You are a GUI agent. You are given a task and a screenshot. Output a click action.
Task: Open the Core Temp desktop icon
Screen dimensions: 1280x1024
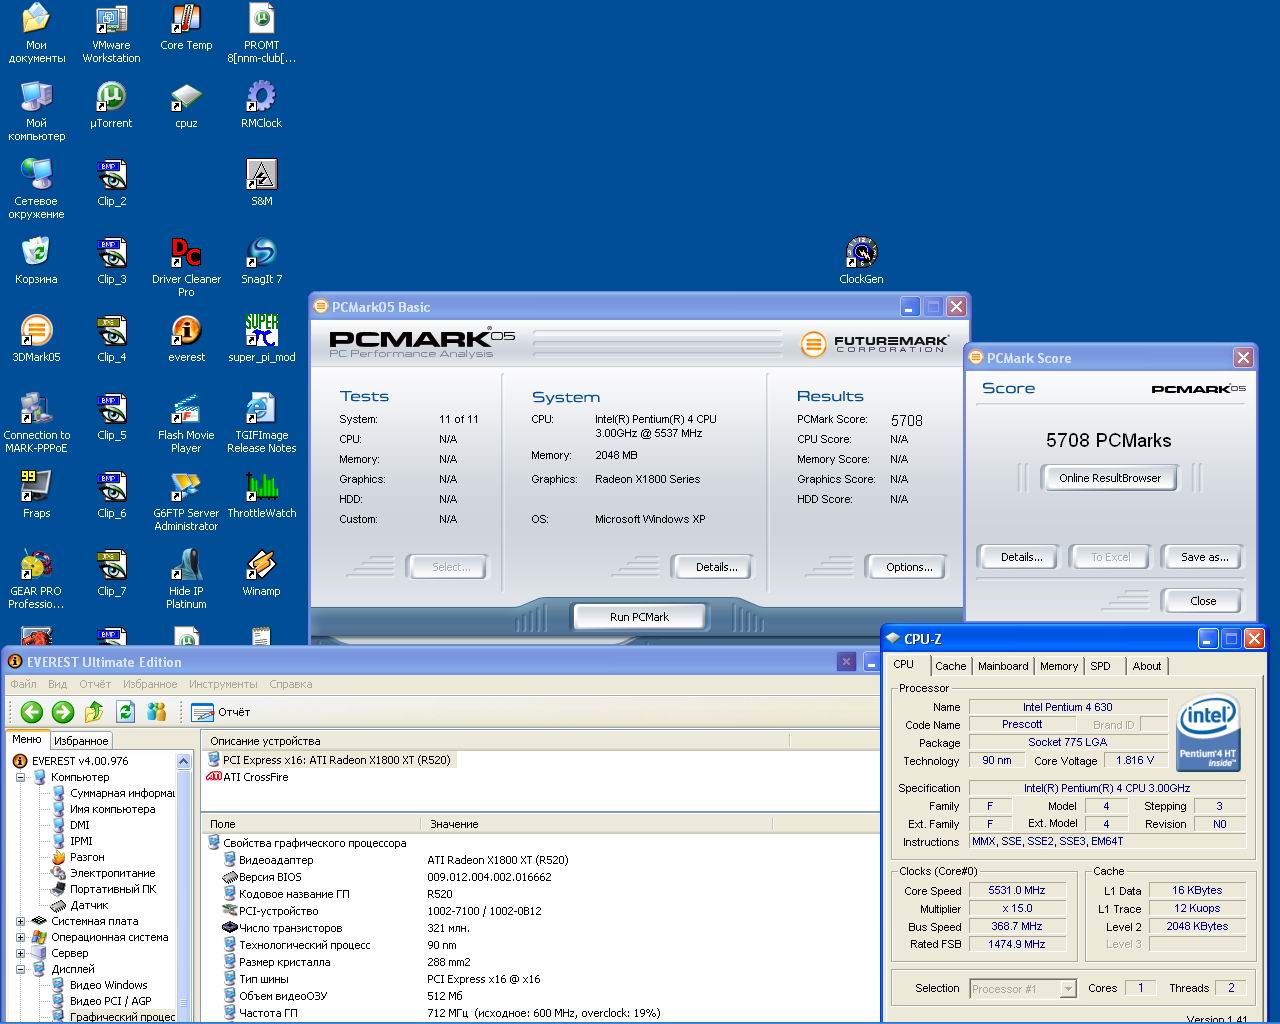186,27
